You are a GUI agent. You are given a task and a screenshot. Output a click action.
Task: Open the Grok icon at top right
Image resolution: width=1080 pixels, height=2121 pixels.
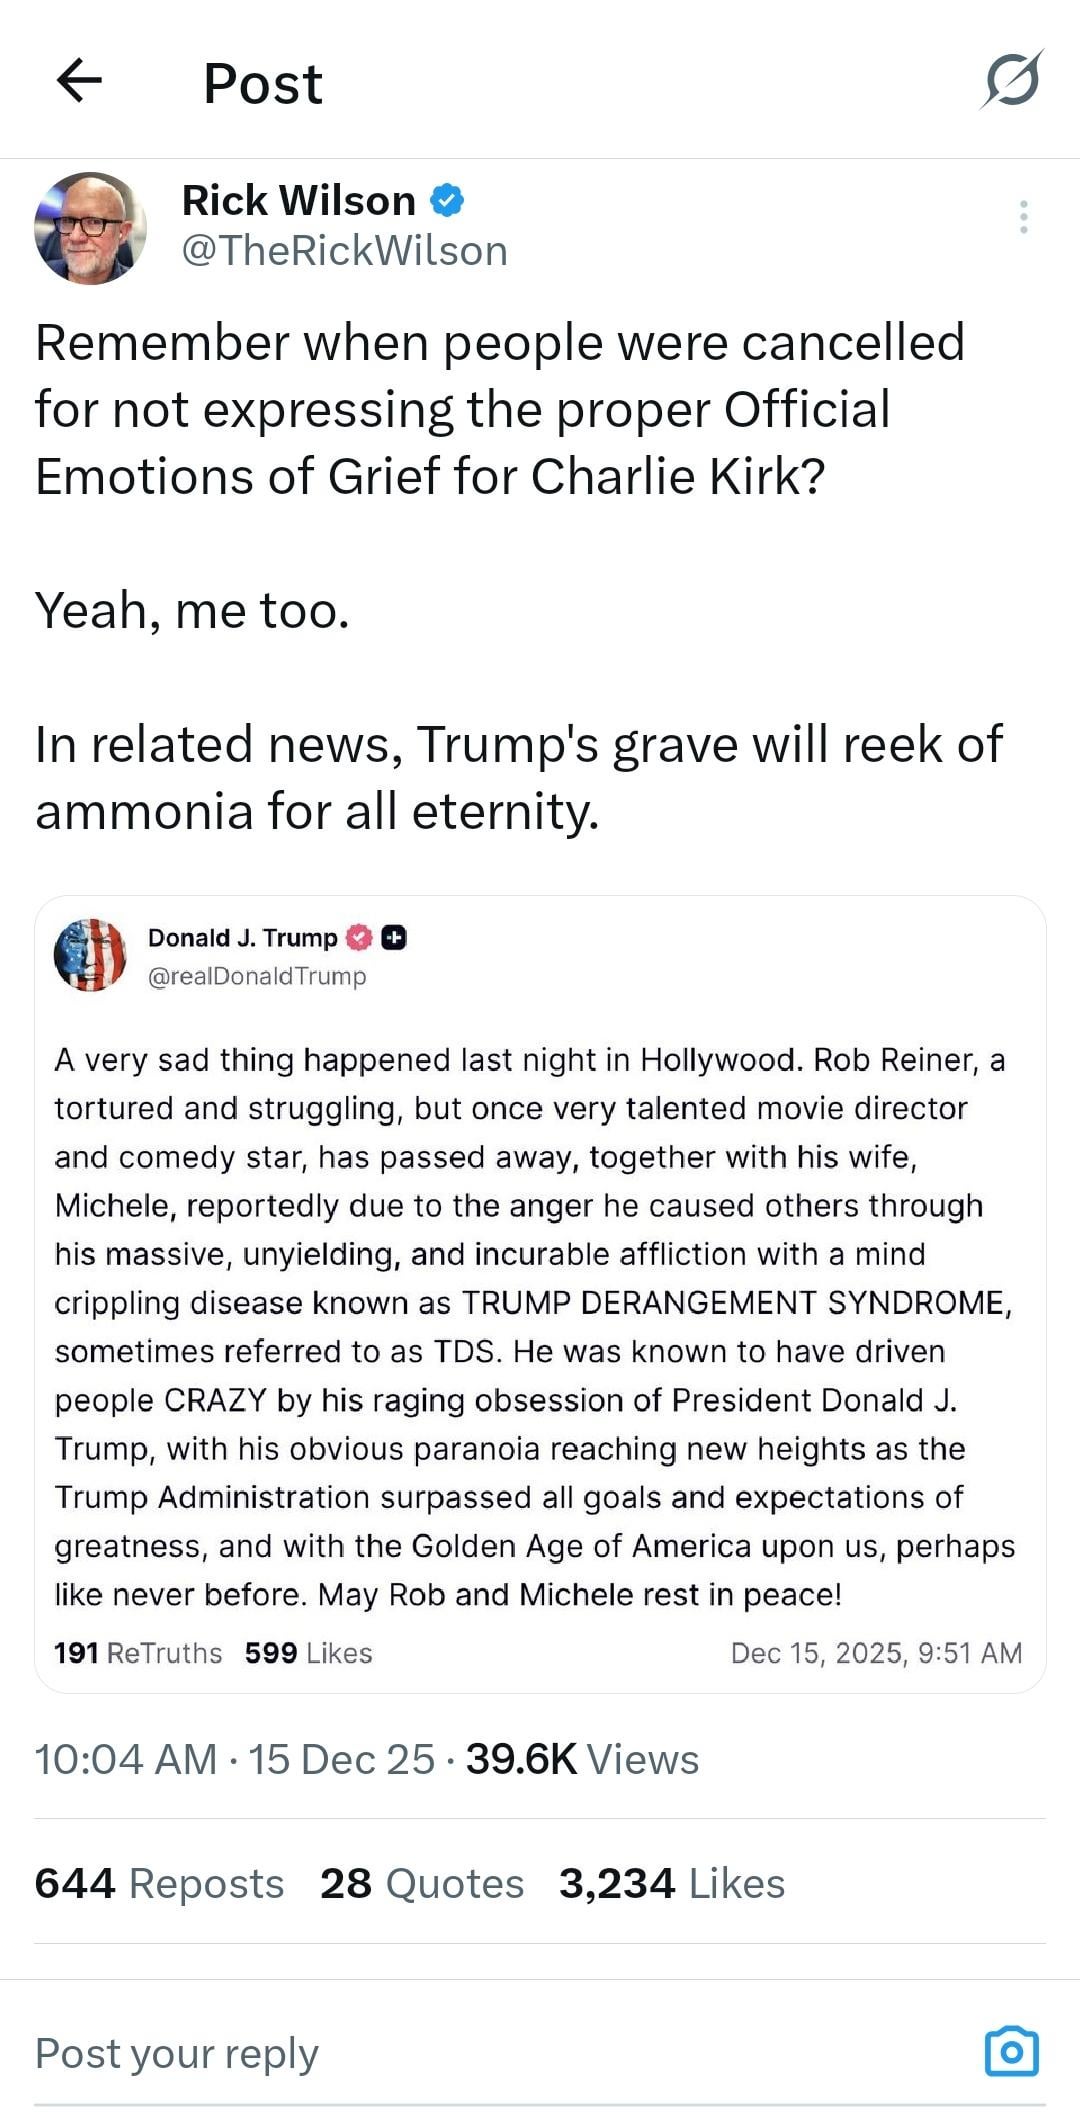(x=1012, y=80)
